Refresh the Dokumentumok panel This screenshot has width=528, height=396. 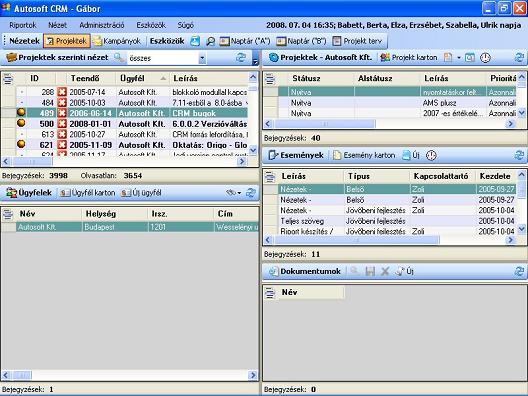click(x=520, y=271)
